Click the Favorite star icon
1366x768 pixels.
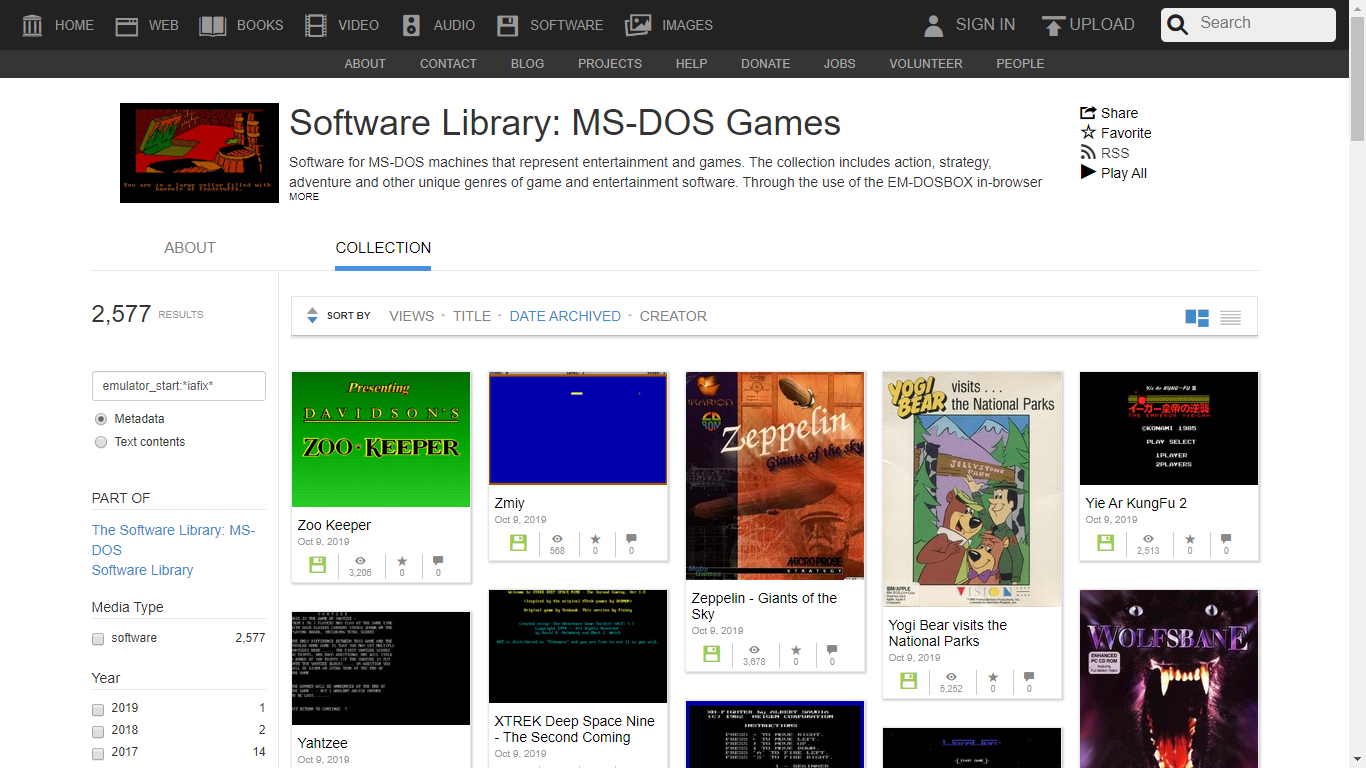tap(1088, 132)
